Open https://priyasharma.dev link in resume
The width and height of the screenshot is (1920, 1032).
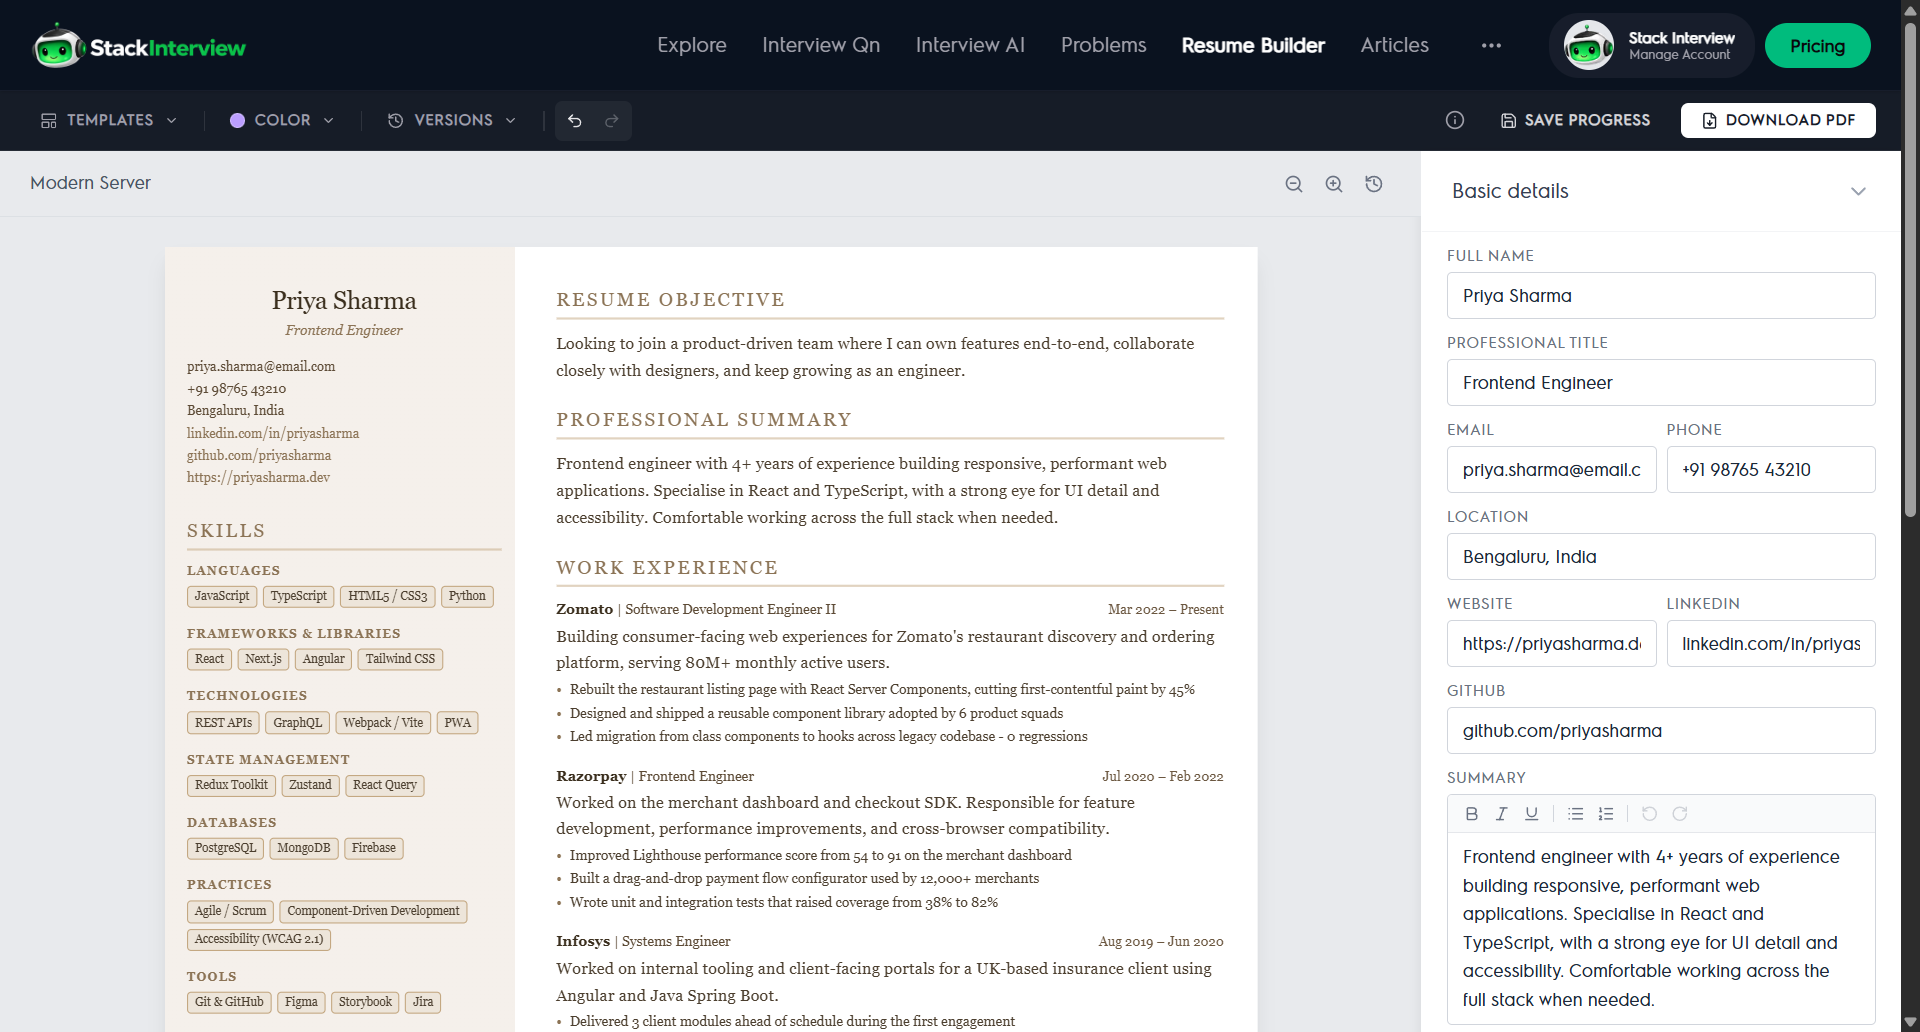pos(258,477)
